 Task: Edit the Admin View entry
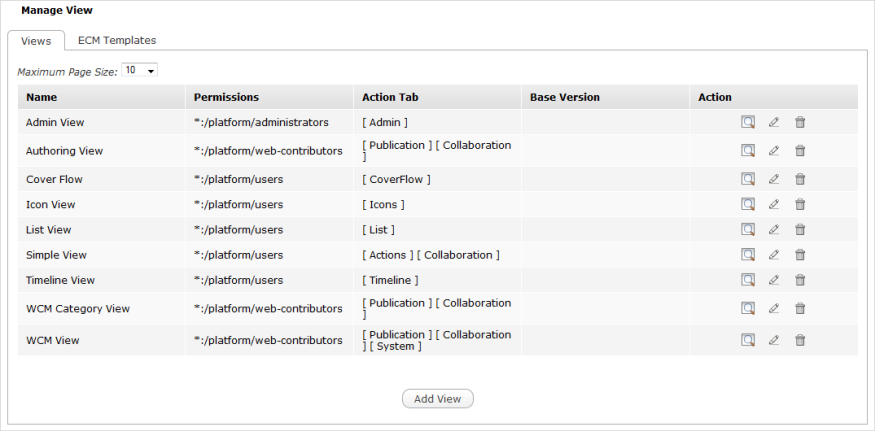click(x=773, y=122)
